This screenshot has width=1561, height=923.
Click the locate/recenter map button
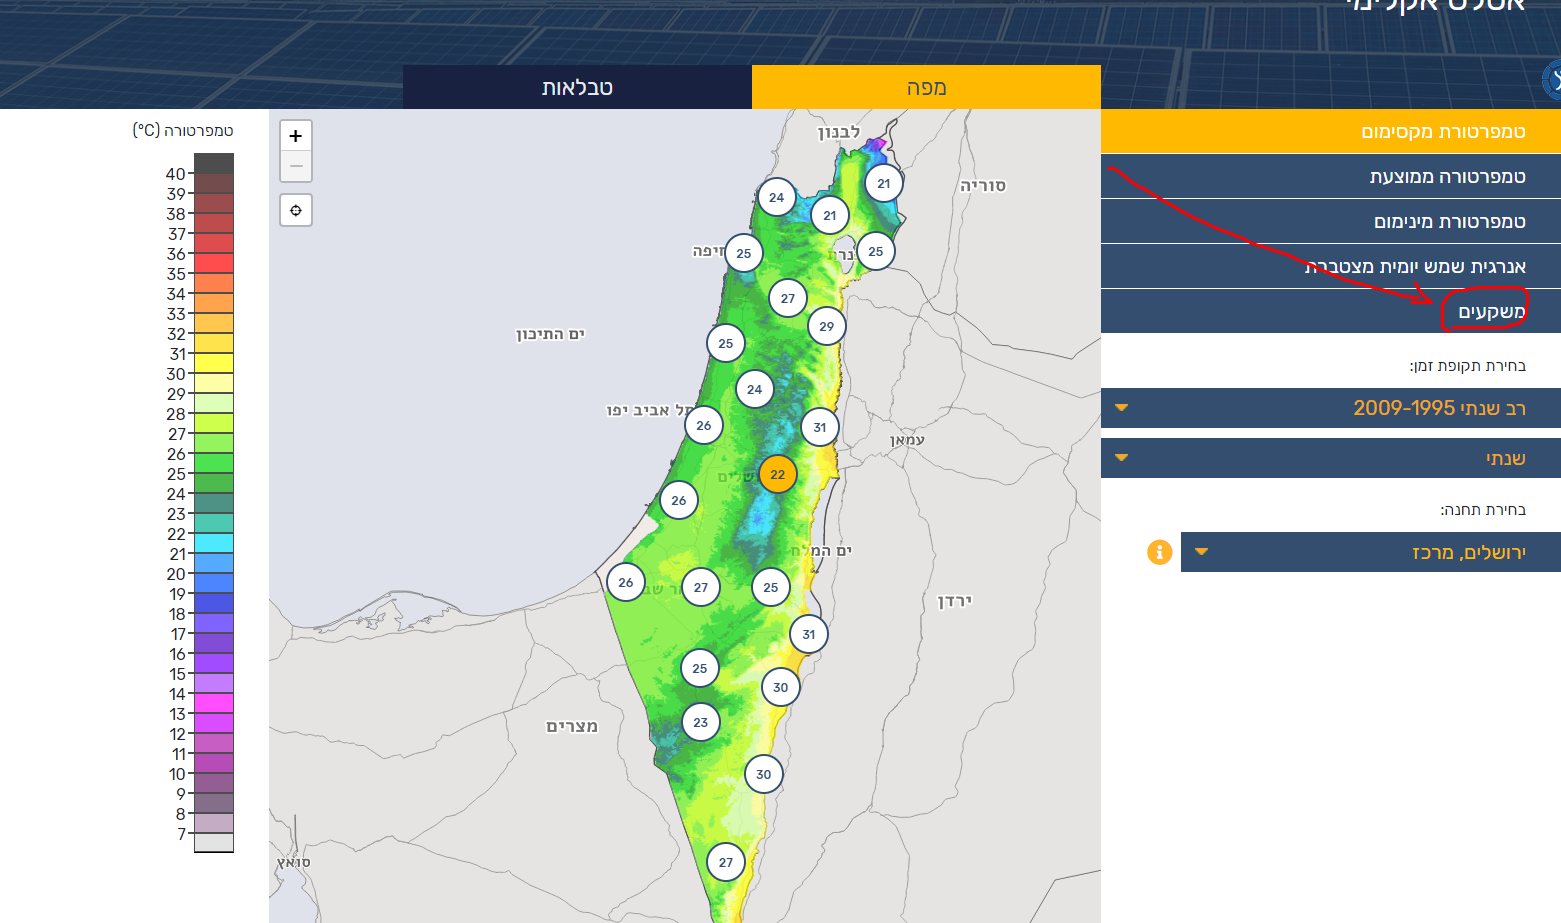pos(296,210)
